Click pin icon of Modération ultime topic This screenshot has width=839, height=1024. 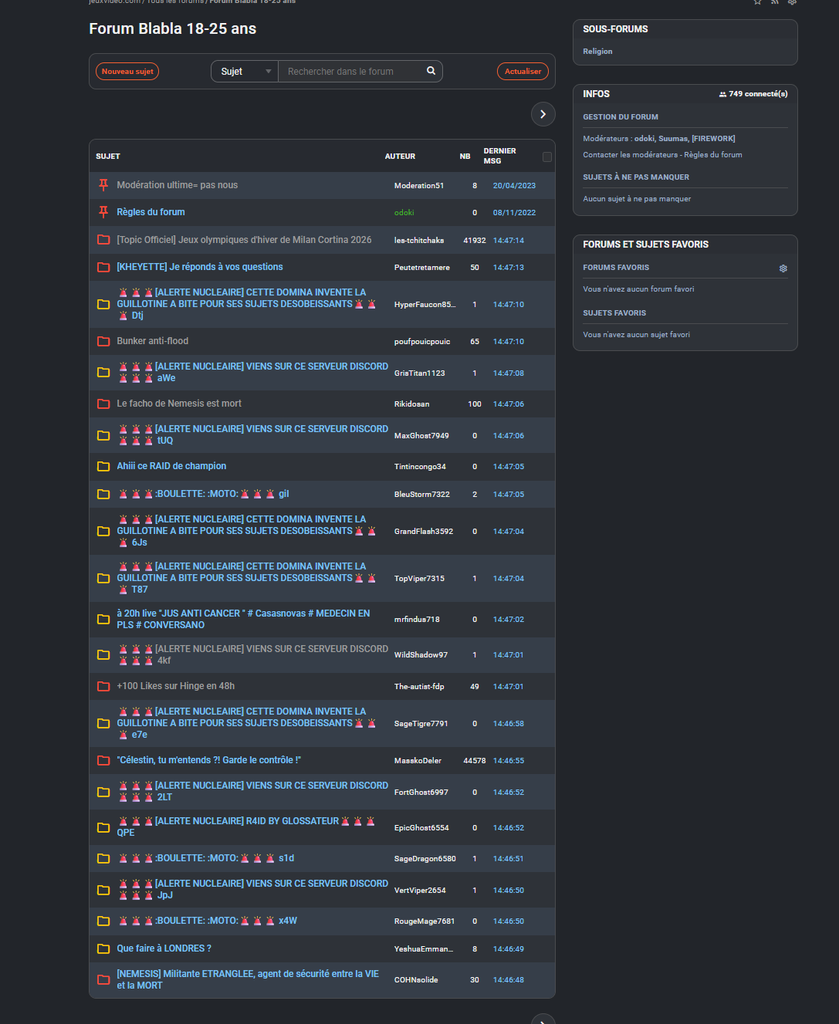click(103, 185)
